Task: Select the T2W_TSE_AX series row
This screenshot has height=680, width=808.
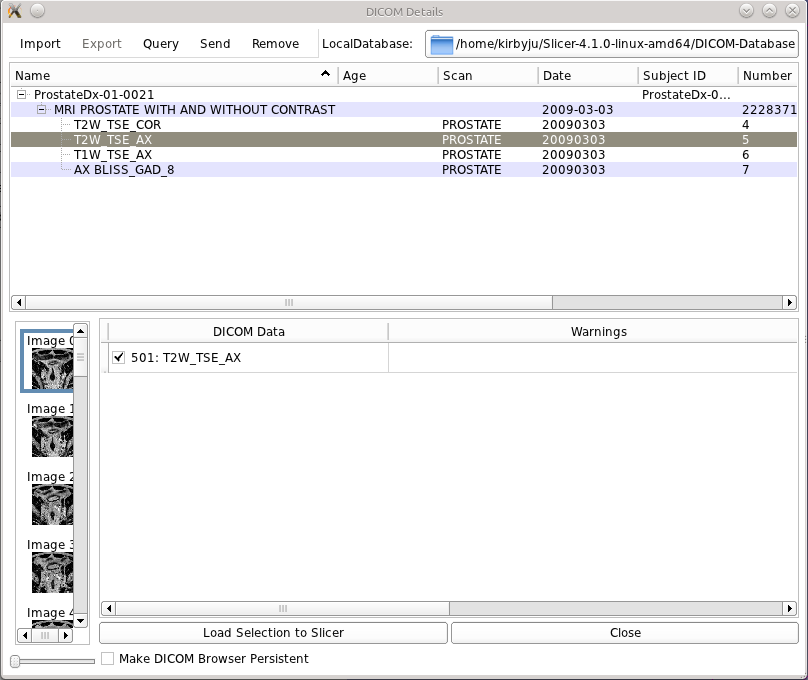Action: coord(403,140)
